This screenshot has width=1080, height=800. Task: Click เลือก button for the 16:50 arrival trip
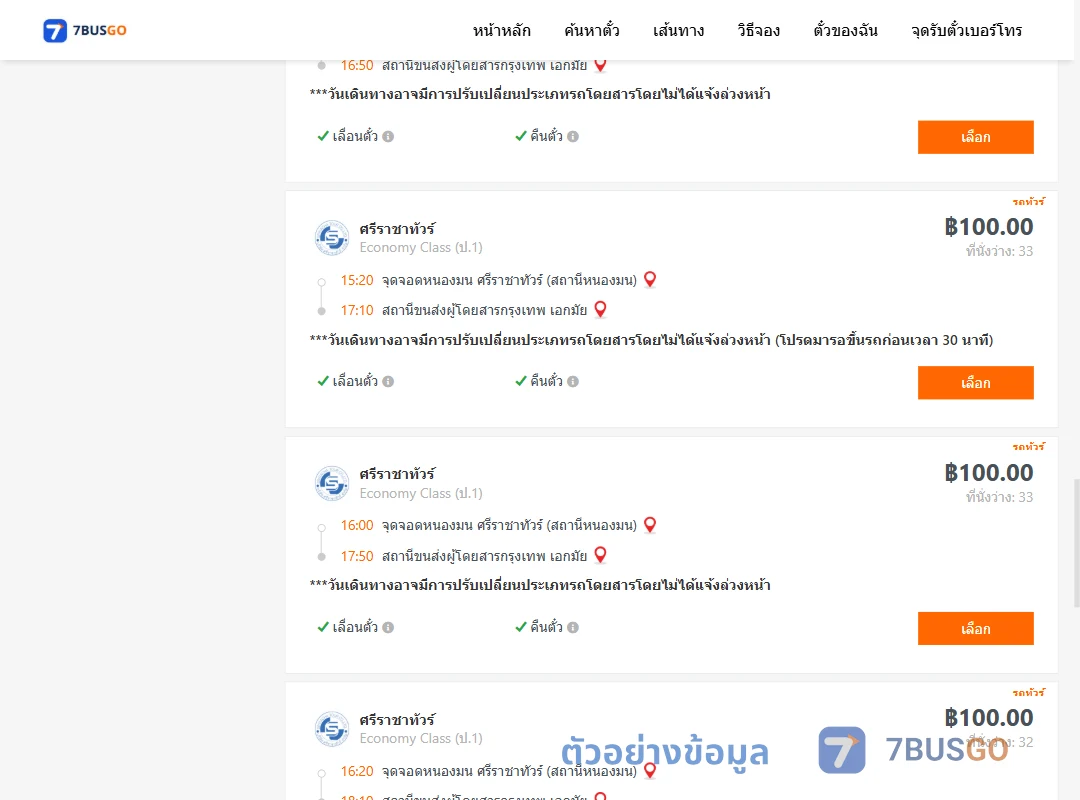[x=975, y=137]
